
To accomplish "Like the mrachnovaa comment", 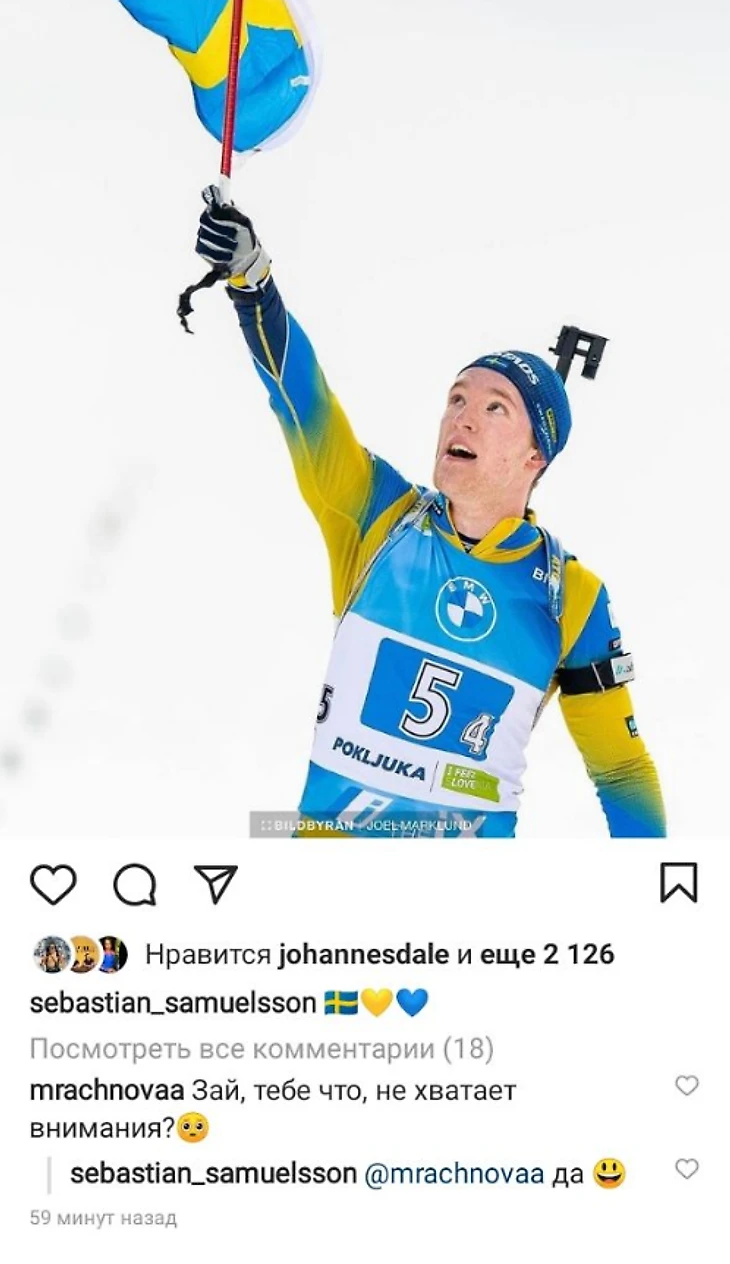I will coord(686,1085).
